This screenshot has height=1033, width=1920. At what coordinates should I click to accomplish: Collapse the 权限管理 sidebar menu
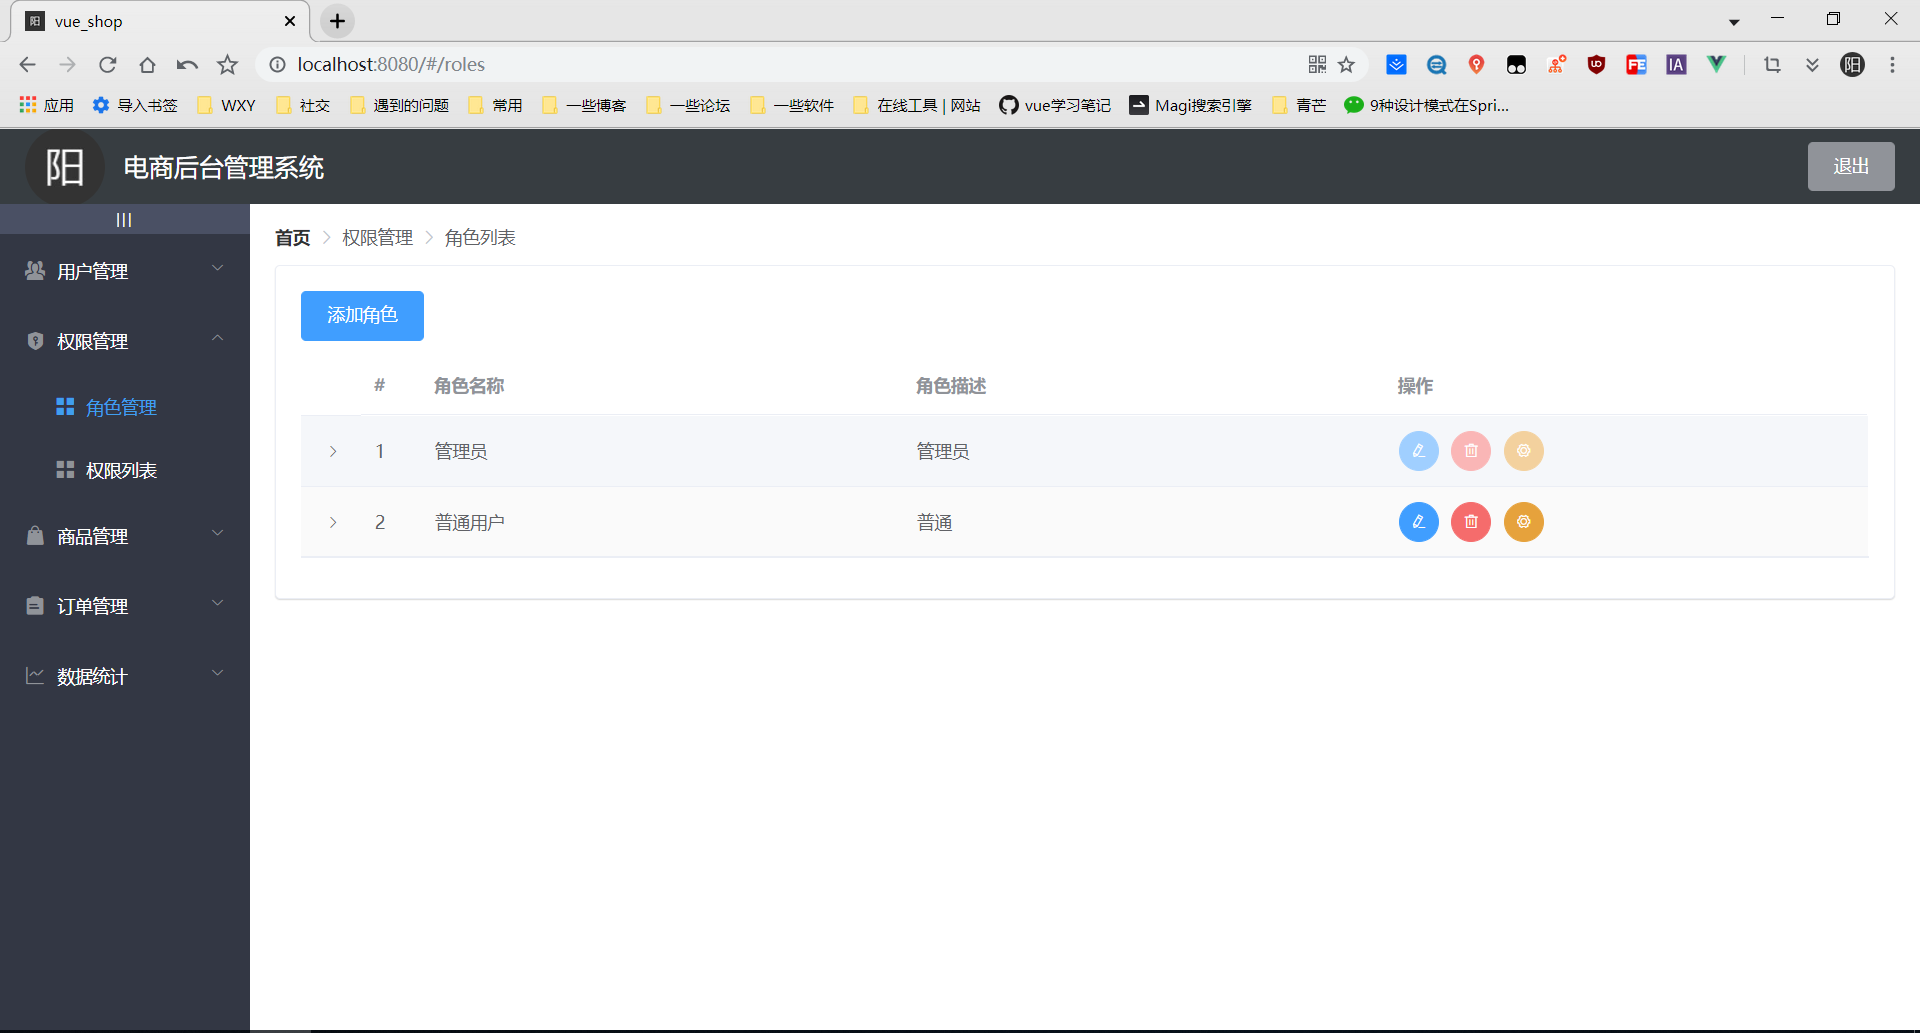[125, 341]
